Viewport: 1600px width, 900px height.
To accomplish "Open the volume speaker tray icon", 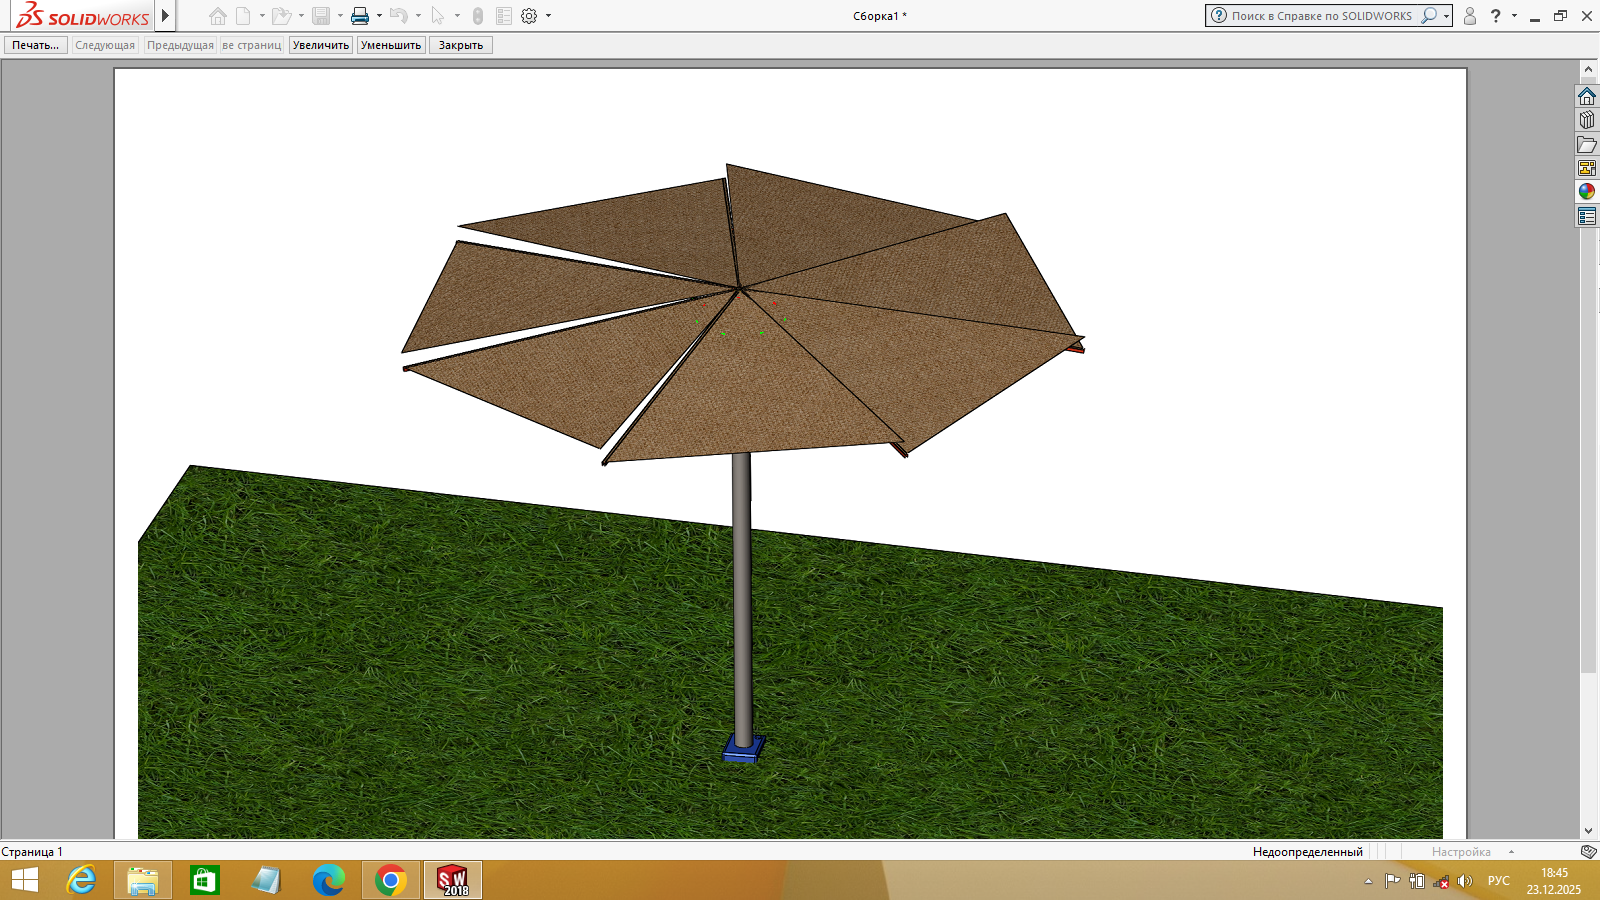I will tap(1465, 881).
